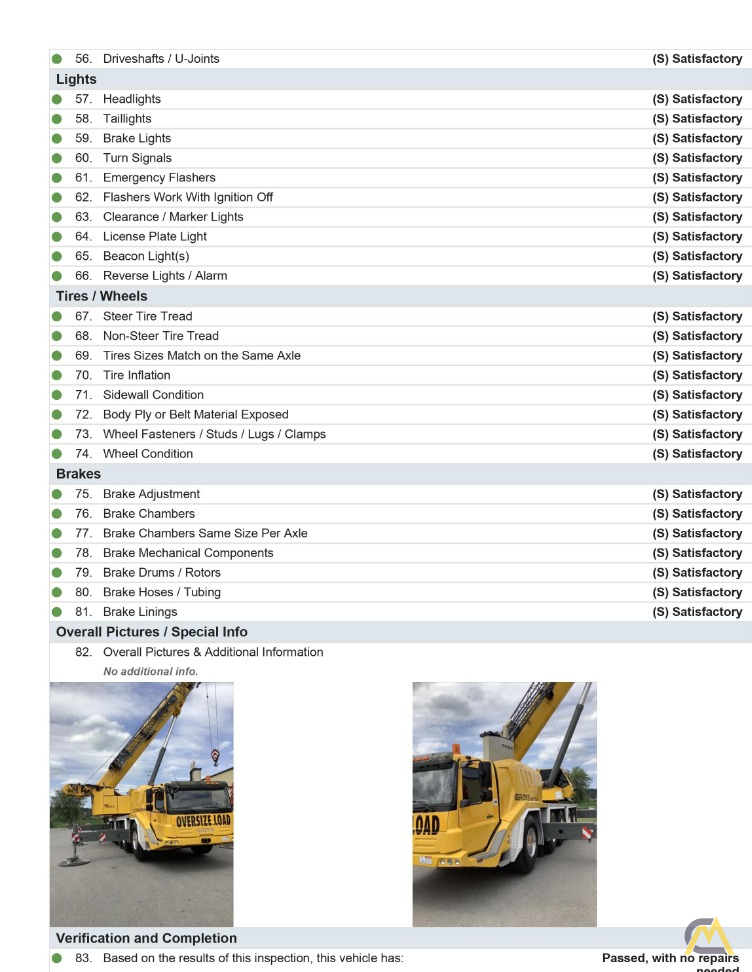Select the Lights section header

[x=400, y=79]
